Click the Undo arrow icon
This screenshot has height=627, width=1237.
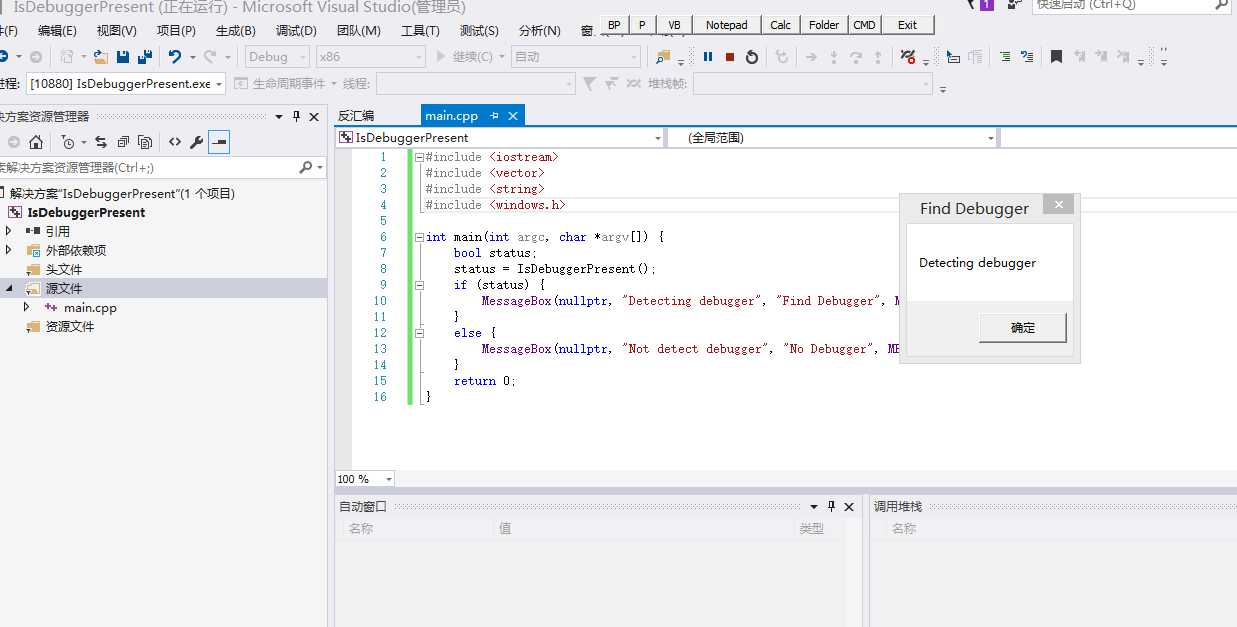click(175, 57)
